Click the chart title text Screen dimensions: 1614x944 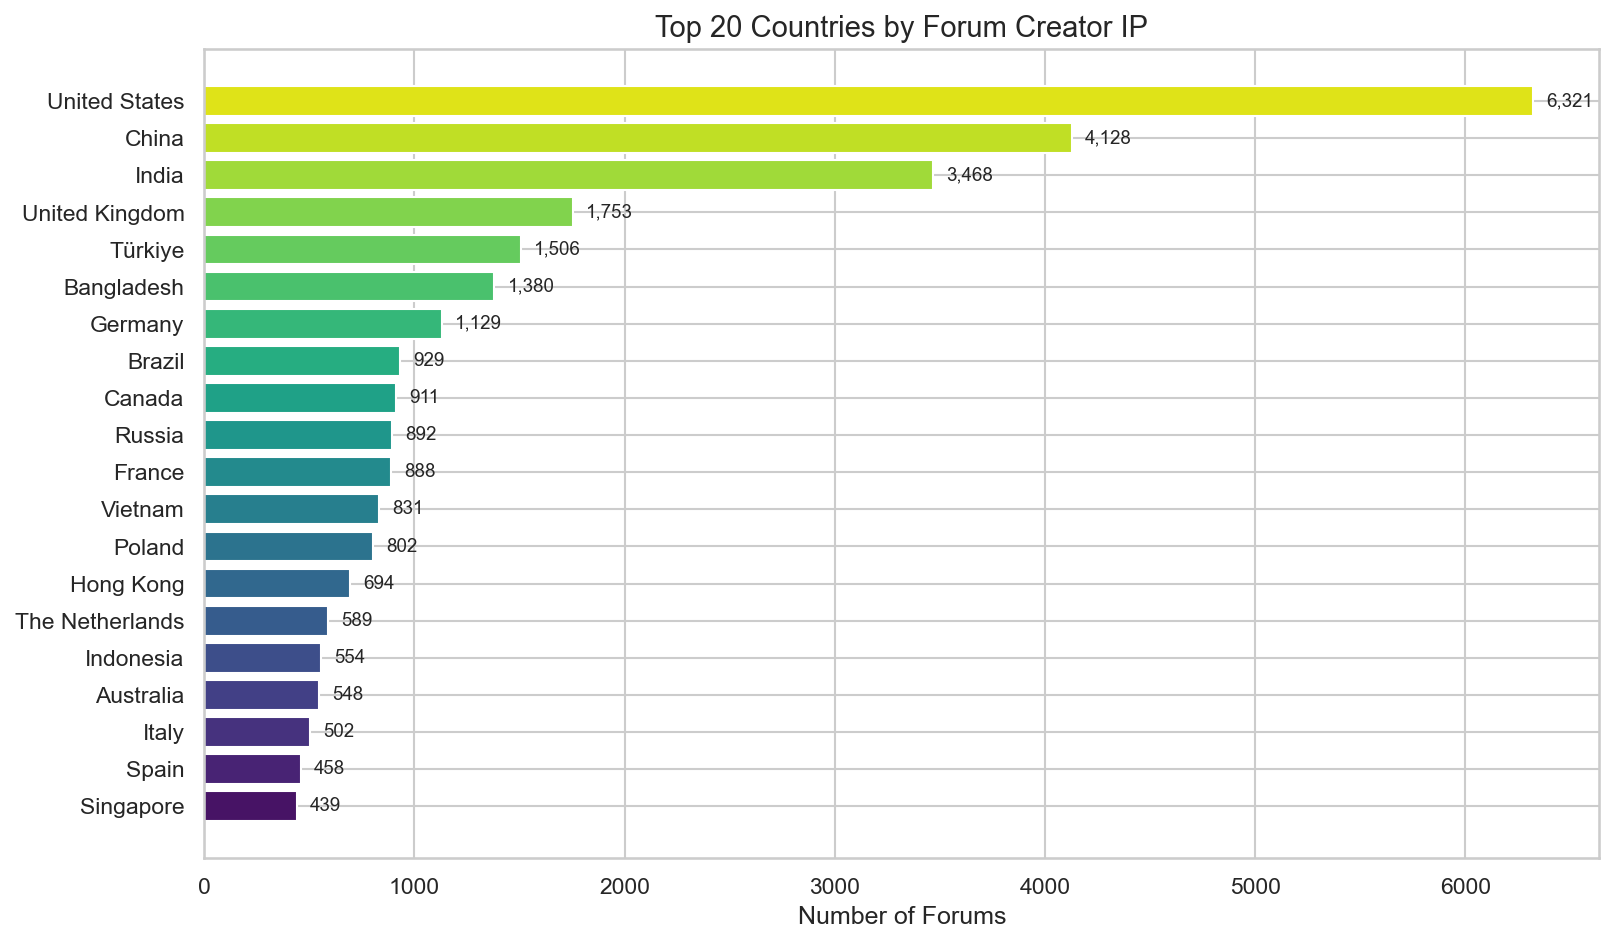(x=902, y=27)
